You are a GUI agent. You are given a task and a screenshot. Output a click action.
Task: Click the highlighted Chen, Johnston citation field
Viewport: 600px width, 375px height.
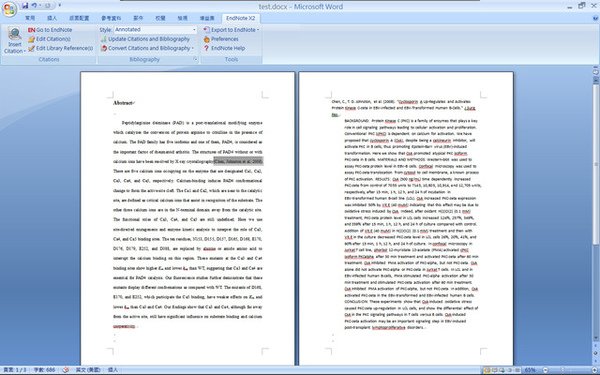(238, 161)
